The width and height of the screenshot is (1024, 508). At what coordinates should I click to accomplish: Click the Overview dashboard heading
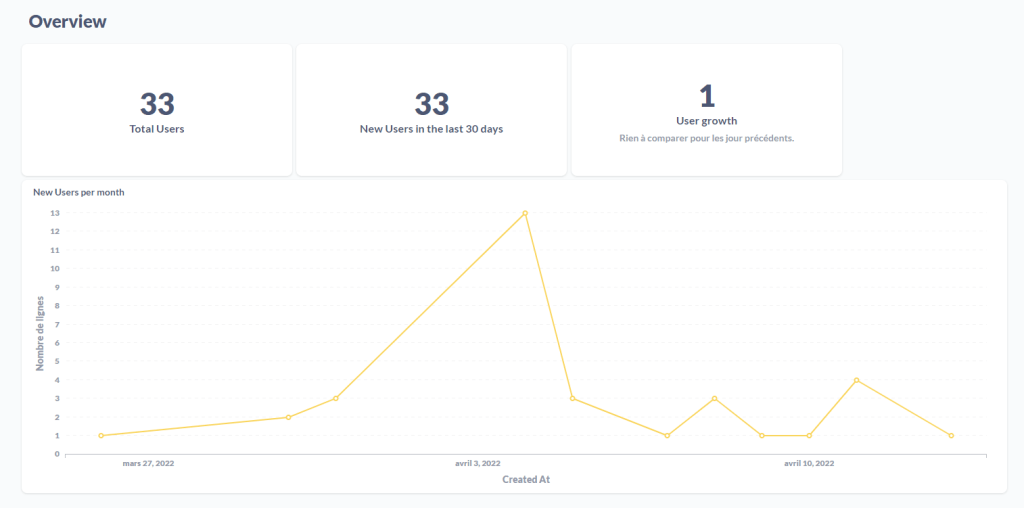[67, 21]
